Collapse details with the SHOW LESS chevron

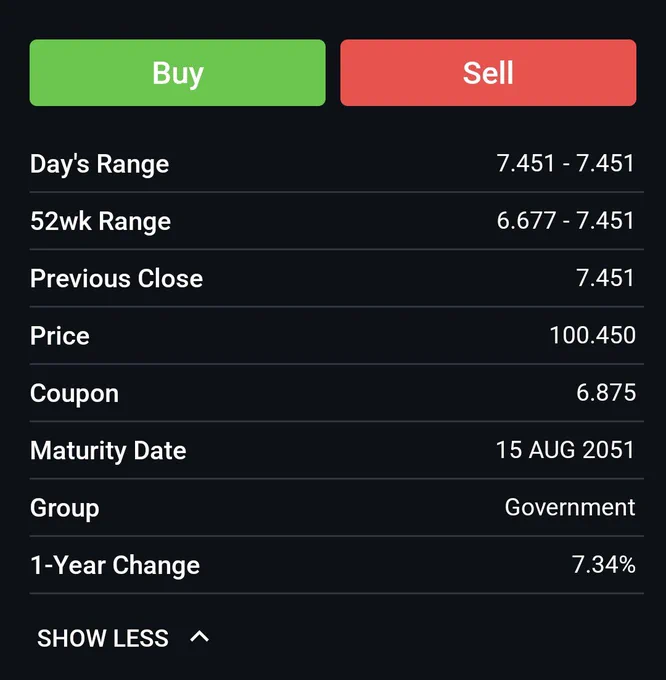(x=199, y=637)
